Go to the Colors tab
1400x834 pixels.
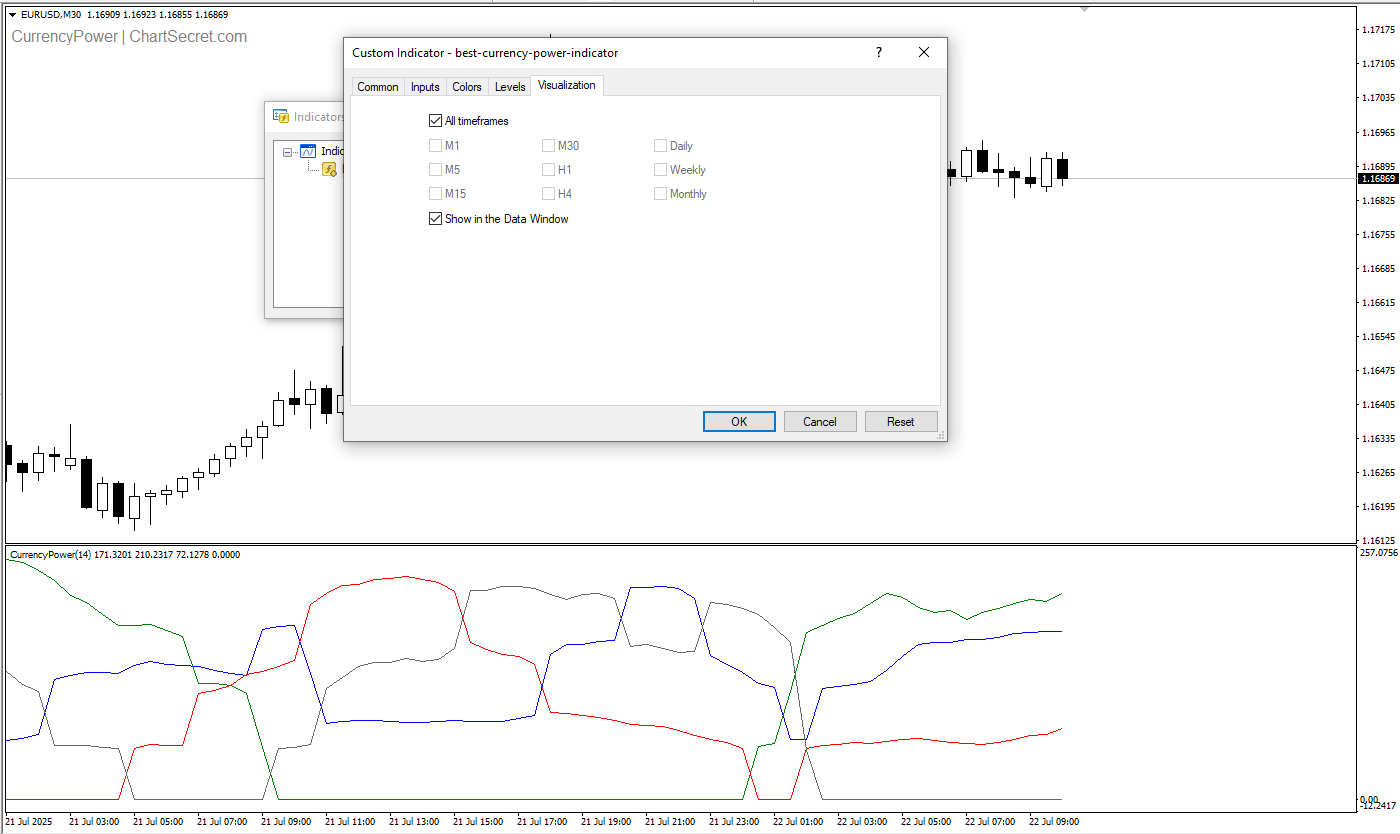coord(467,87)
